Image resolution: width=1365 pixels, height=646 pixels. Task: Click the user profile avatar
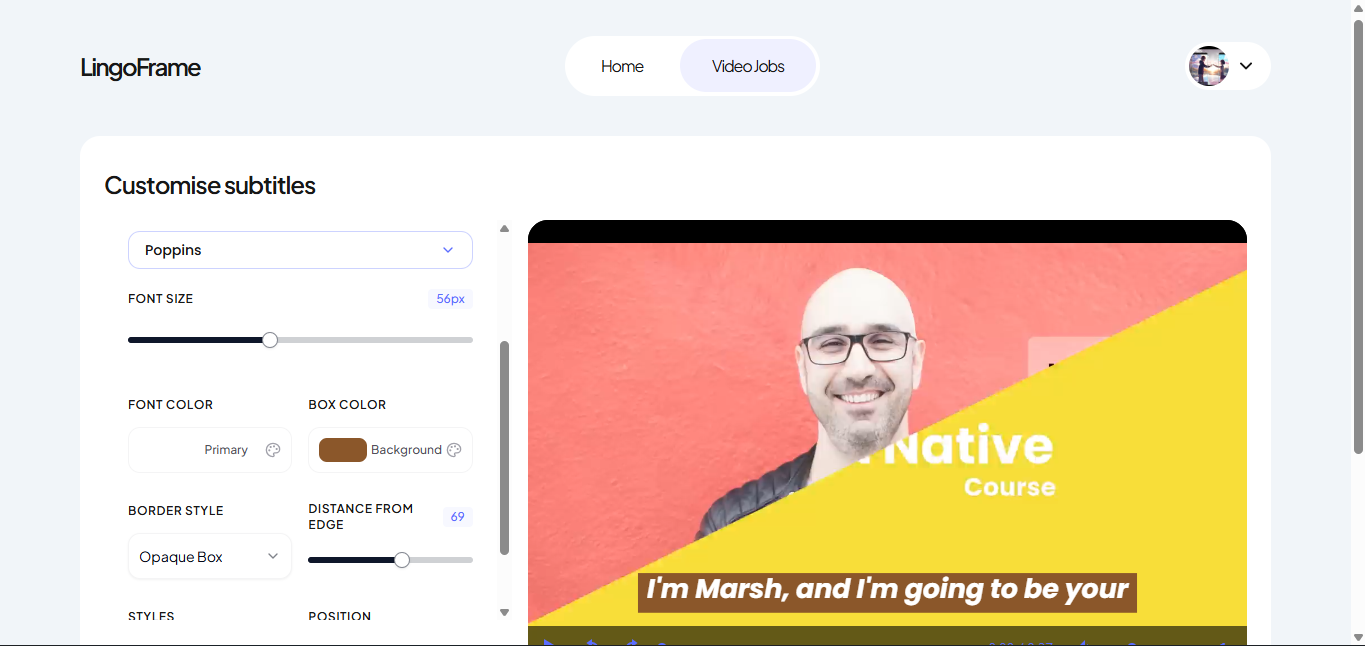pyautogui.click(x=1208, y=66)
